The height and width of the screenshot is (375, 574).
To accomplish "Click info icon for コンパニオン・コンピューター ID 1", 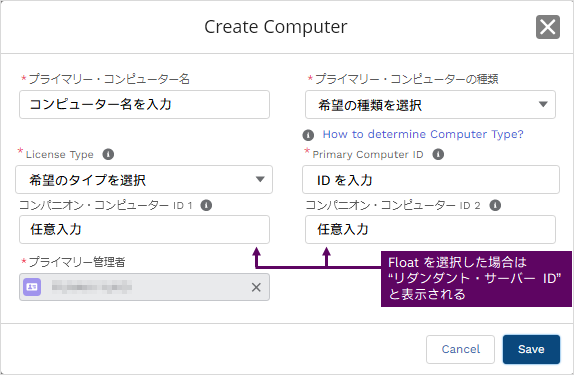I will (206, 205).
